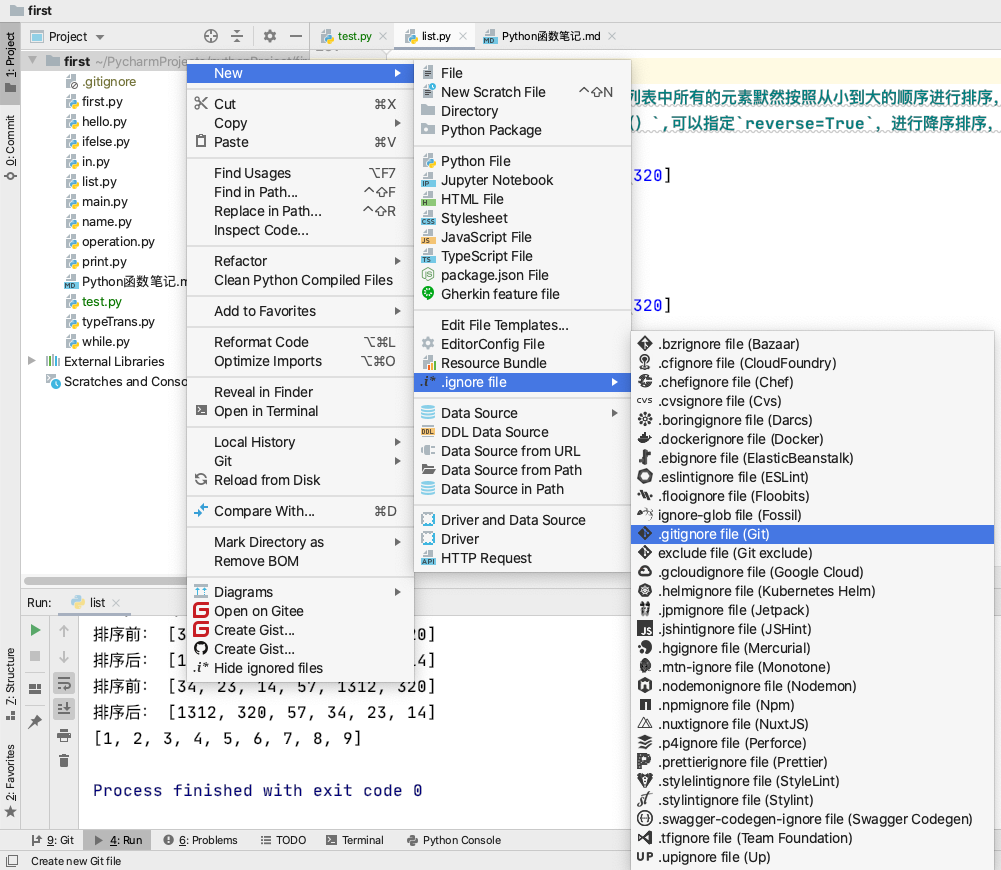Click Compare With... menu item
The width and height of the screenshot is (1001, 870).
300,511
